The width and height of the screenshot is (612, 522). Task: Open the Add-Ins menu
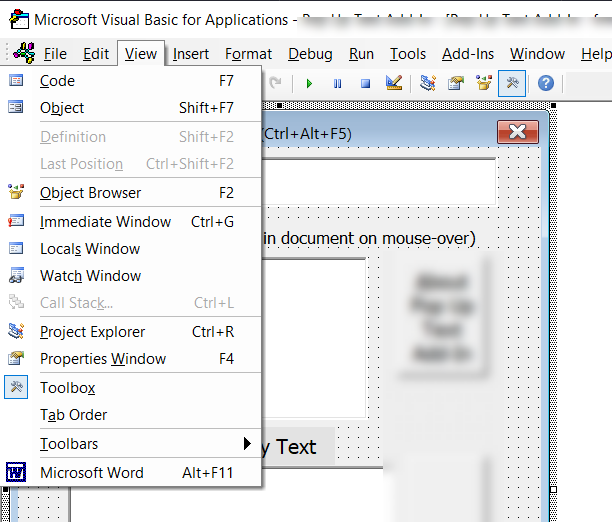[x=468, y=54]
